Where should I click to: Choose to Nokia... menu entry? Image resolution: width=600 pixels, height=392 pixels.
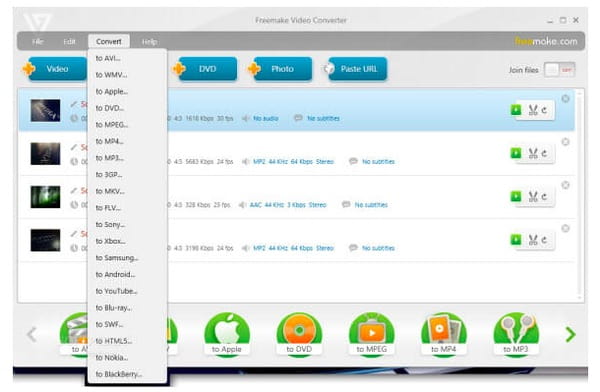(x=127, y=358)
